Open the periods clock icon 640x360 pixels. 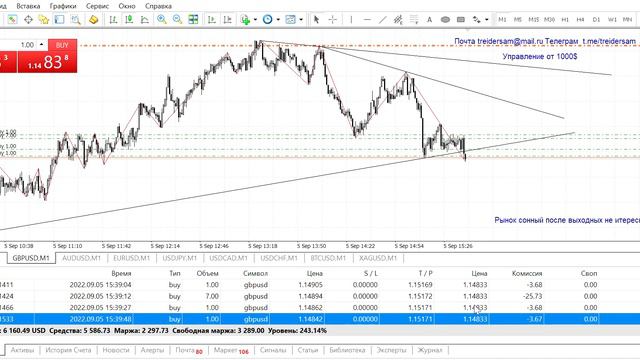(267, 19)
